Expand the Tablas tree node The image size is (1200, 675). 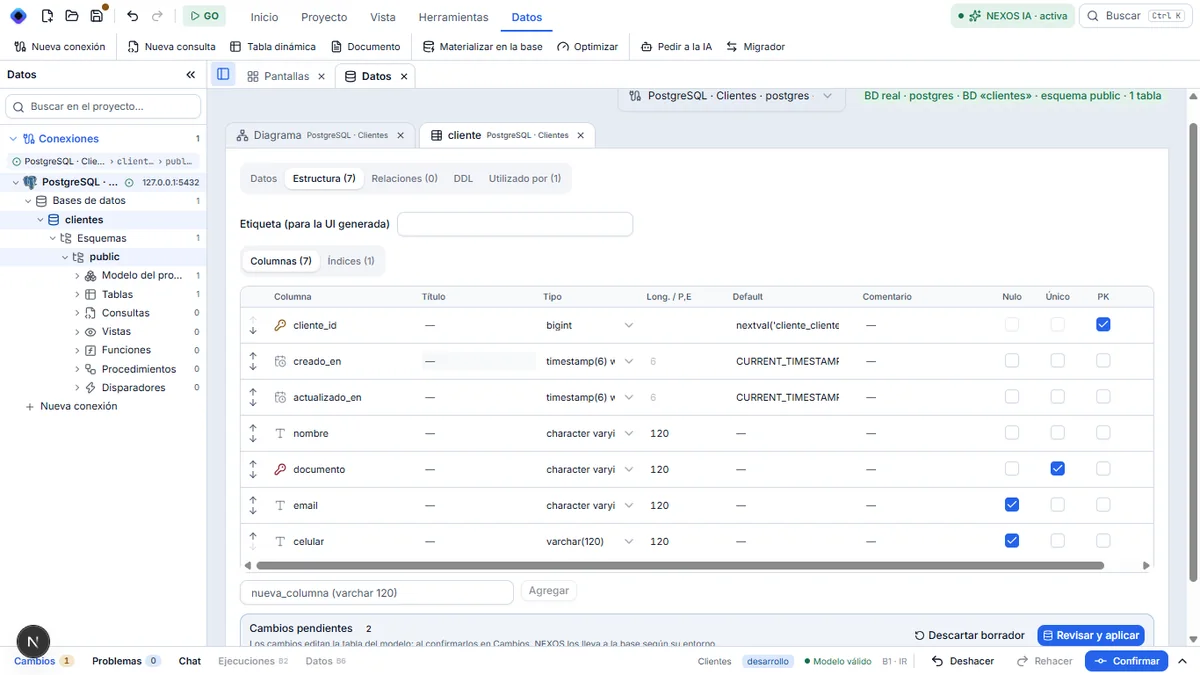click(x=78, y=295)
